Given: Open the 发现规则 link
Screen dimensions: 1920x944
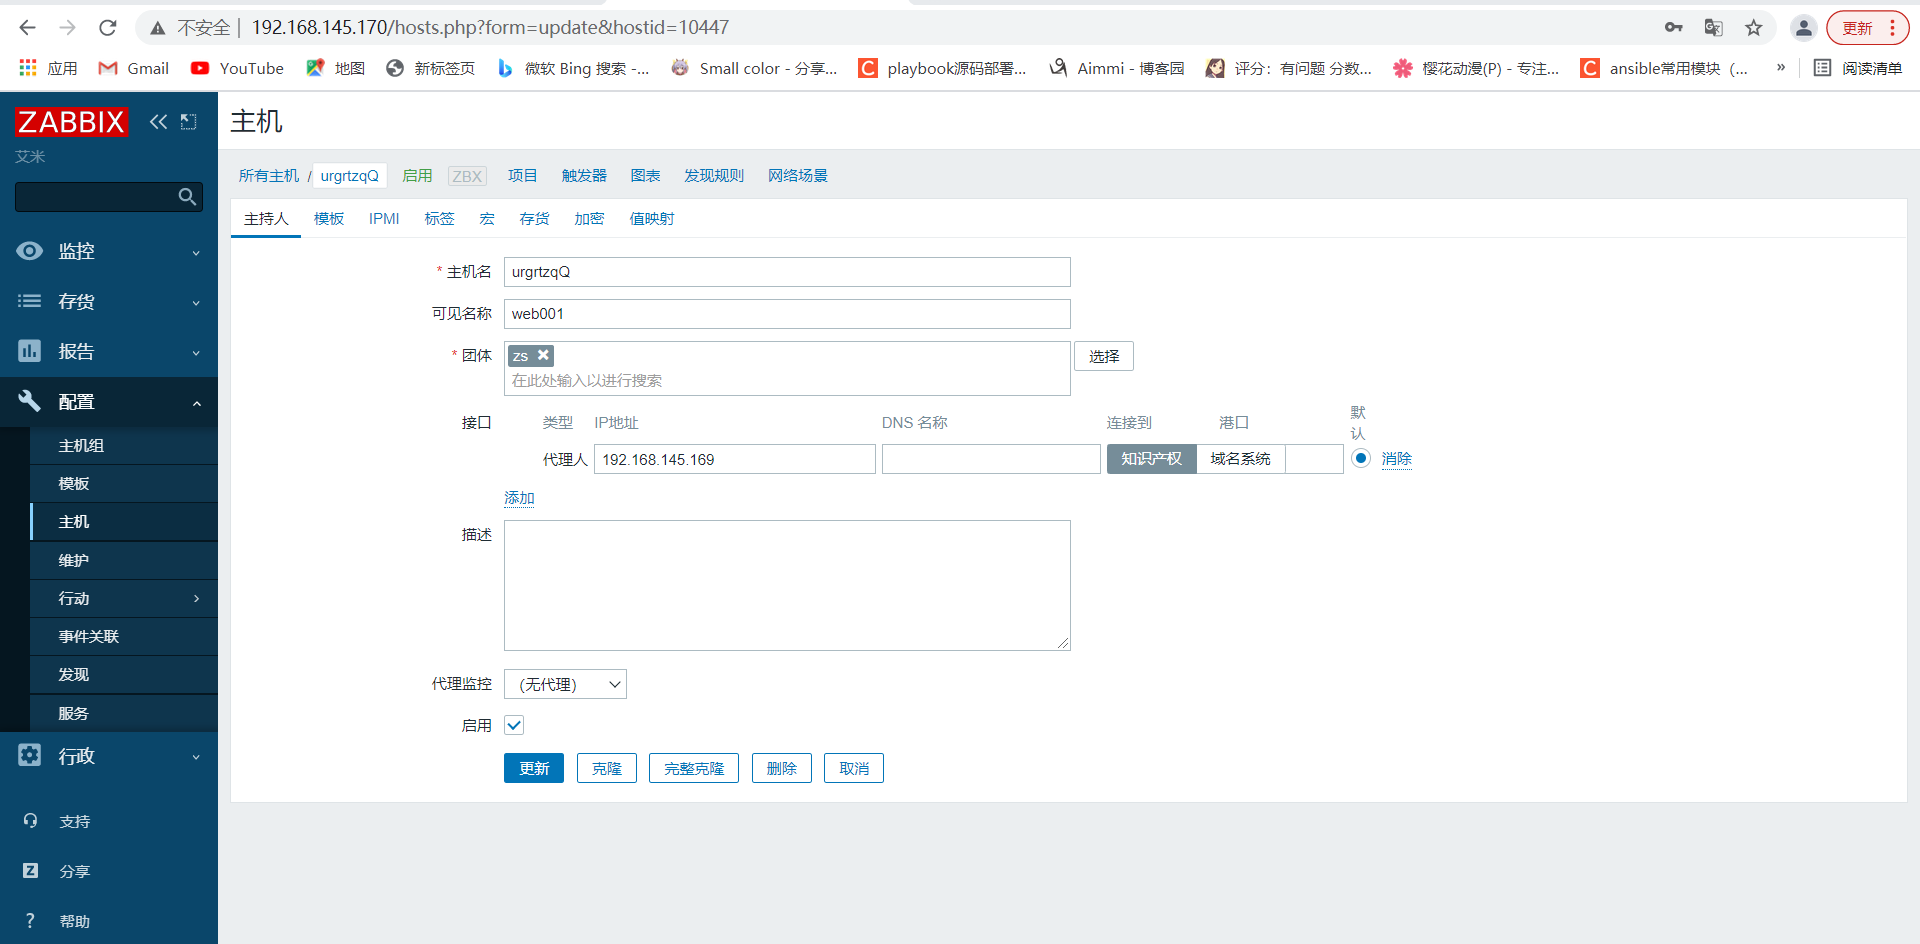Looking at the screenshot, I should 714,176.
